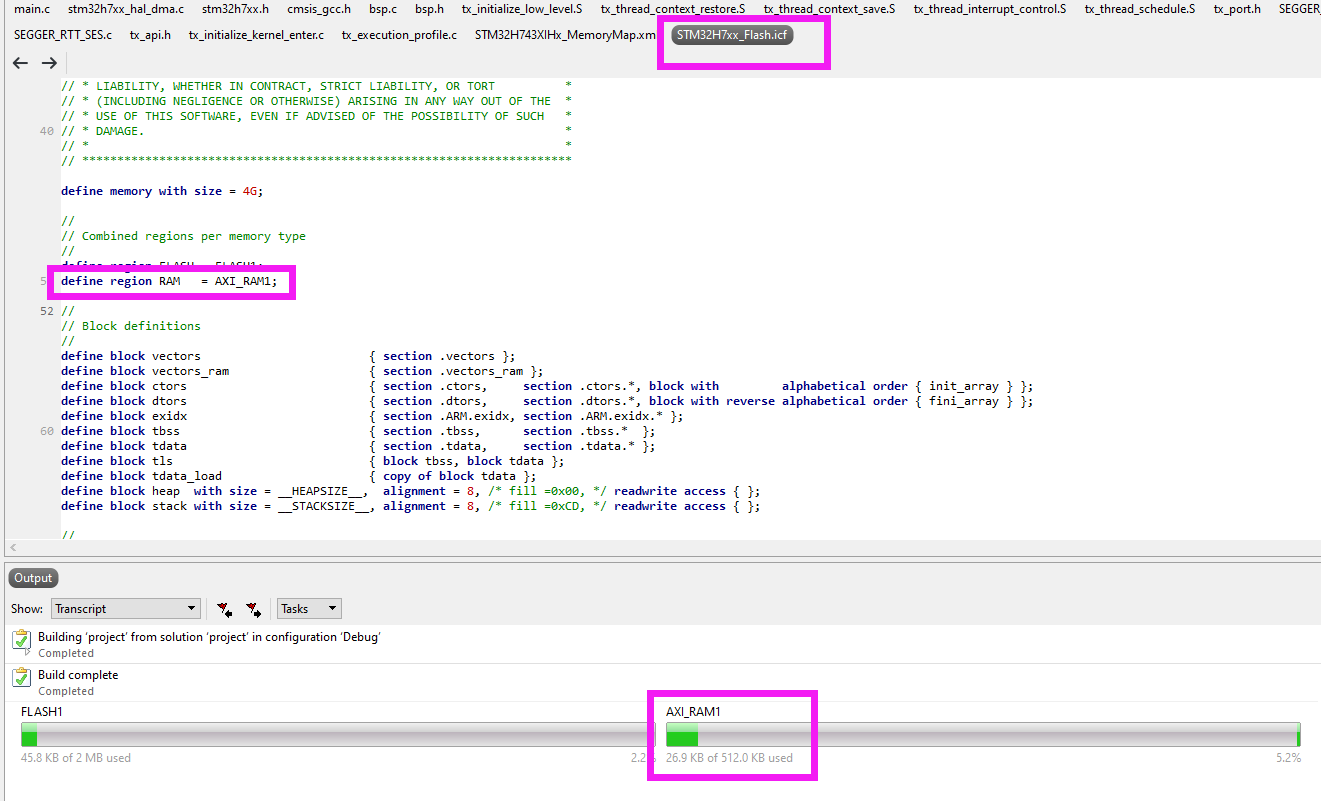Click 'define block vectors' code line

[x=288, y=356]
